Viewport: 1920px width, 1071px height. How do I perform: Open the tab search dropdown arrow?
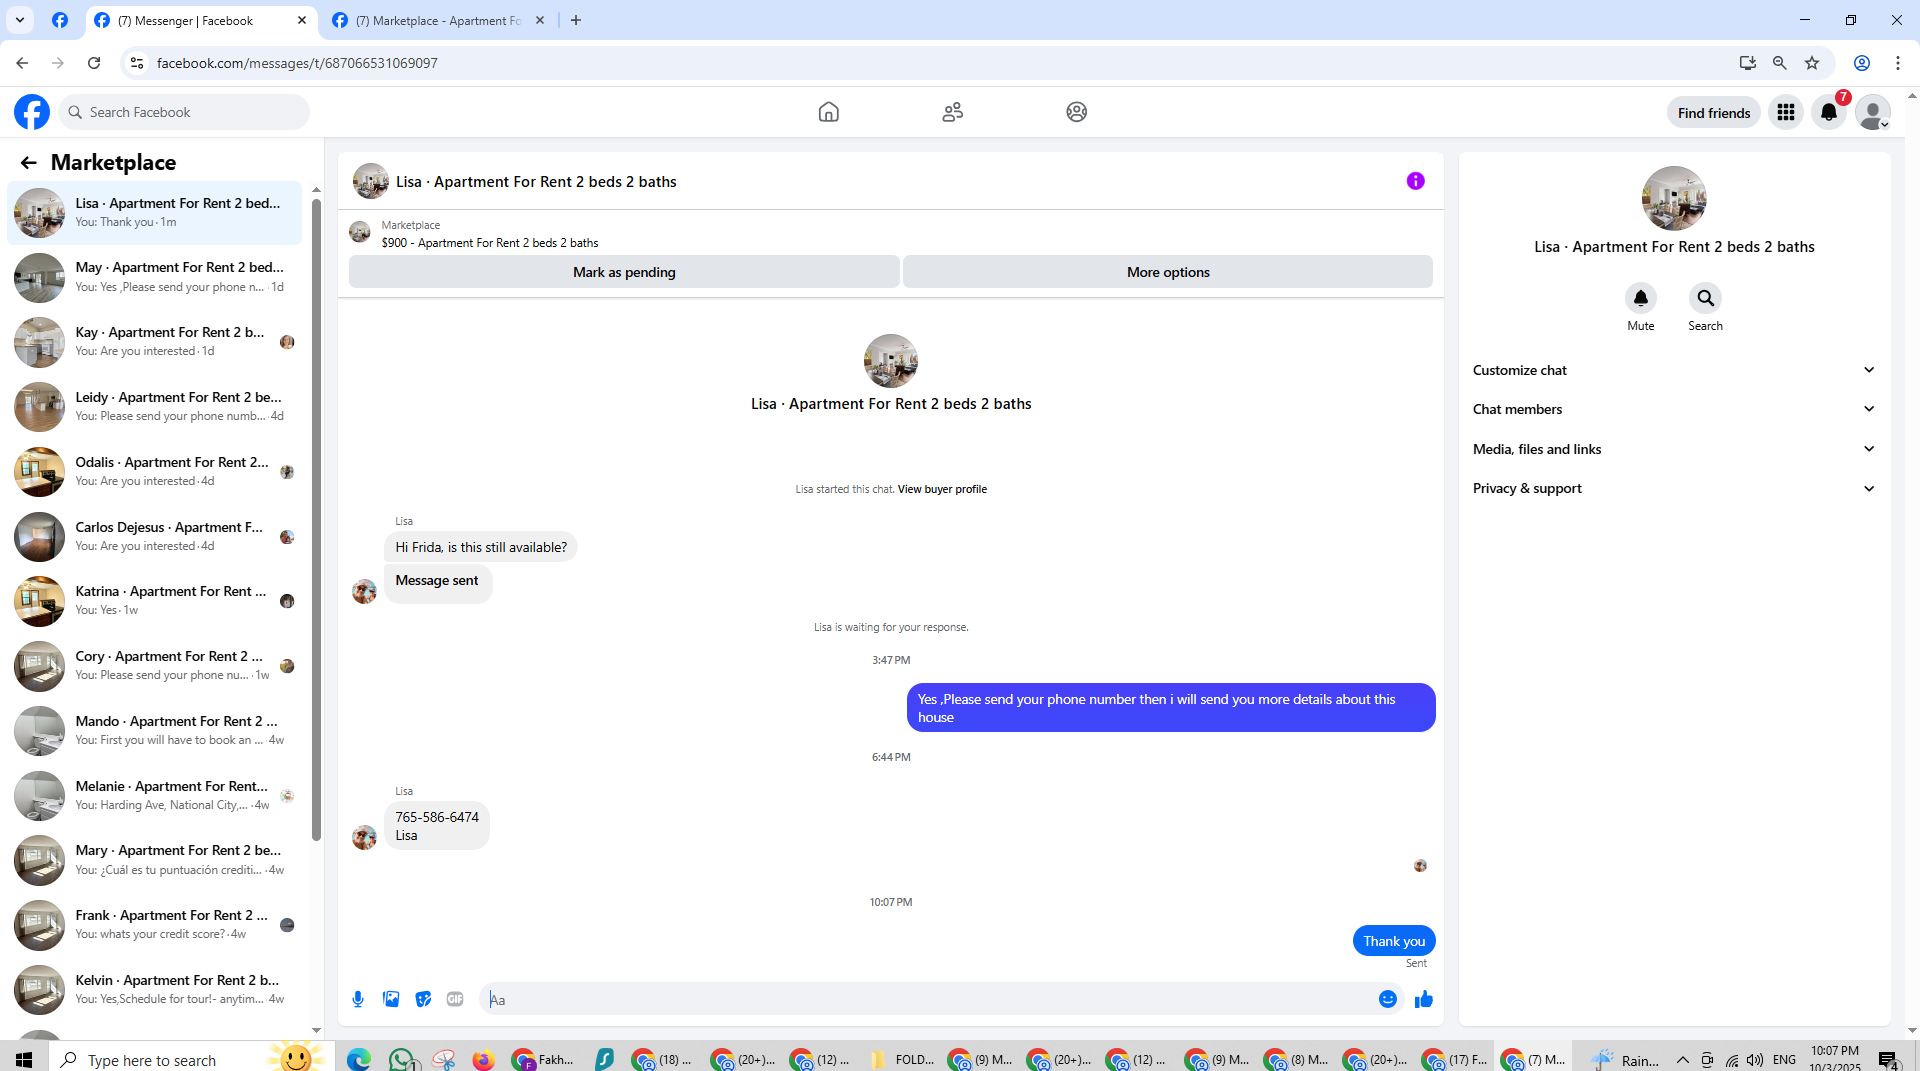20,20
